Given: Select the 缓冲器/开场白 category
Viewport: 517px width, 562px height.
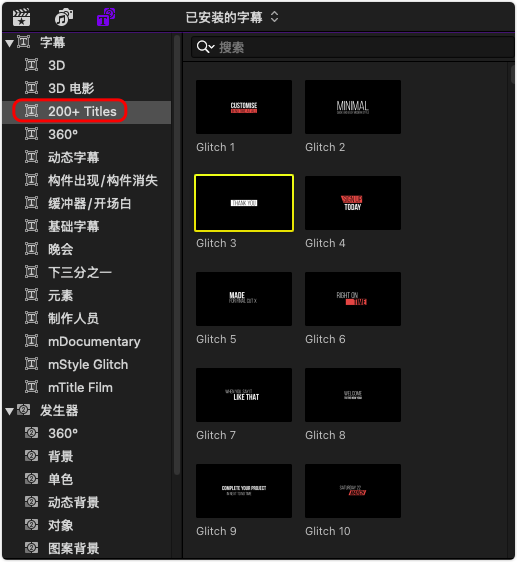Looking at the screenshot, I should 86,203.
